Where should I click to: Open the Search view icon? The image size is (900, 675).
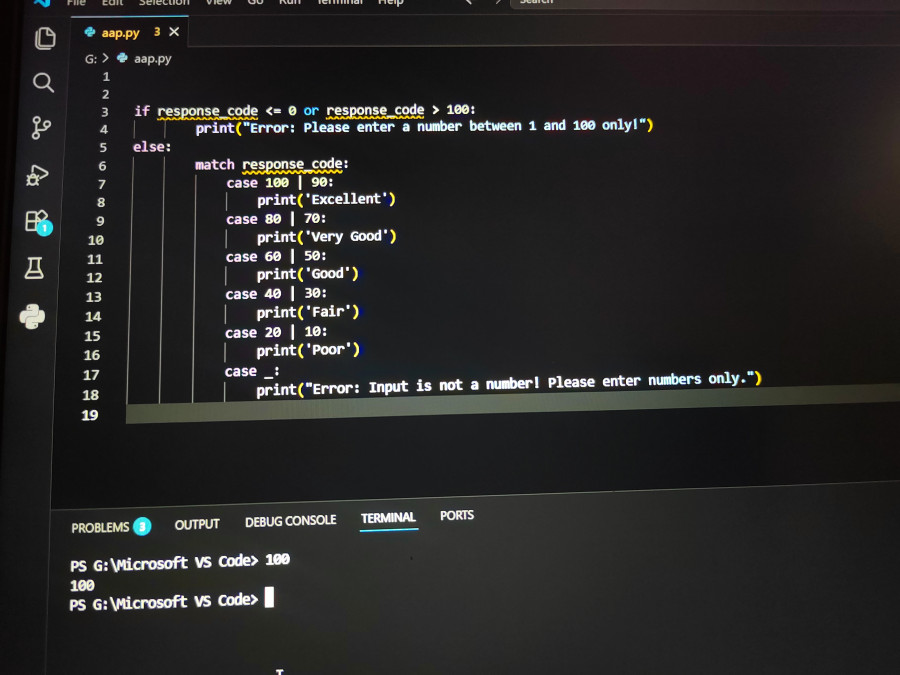(43, 83)
